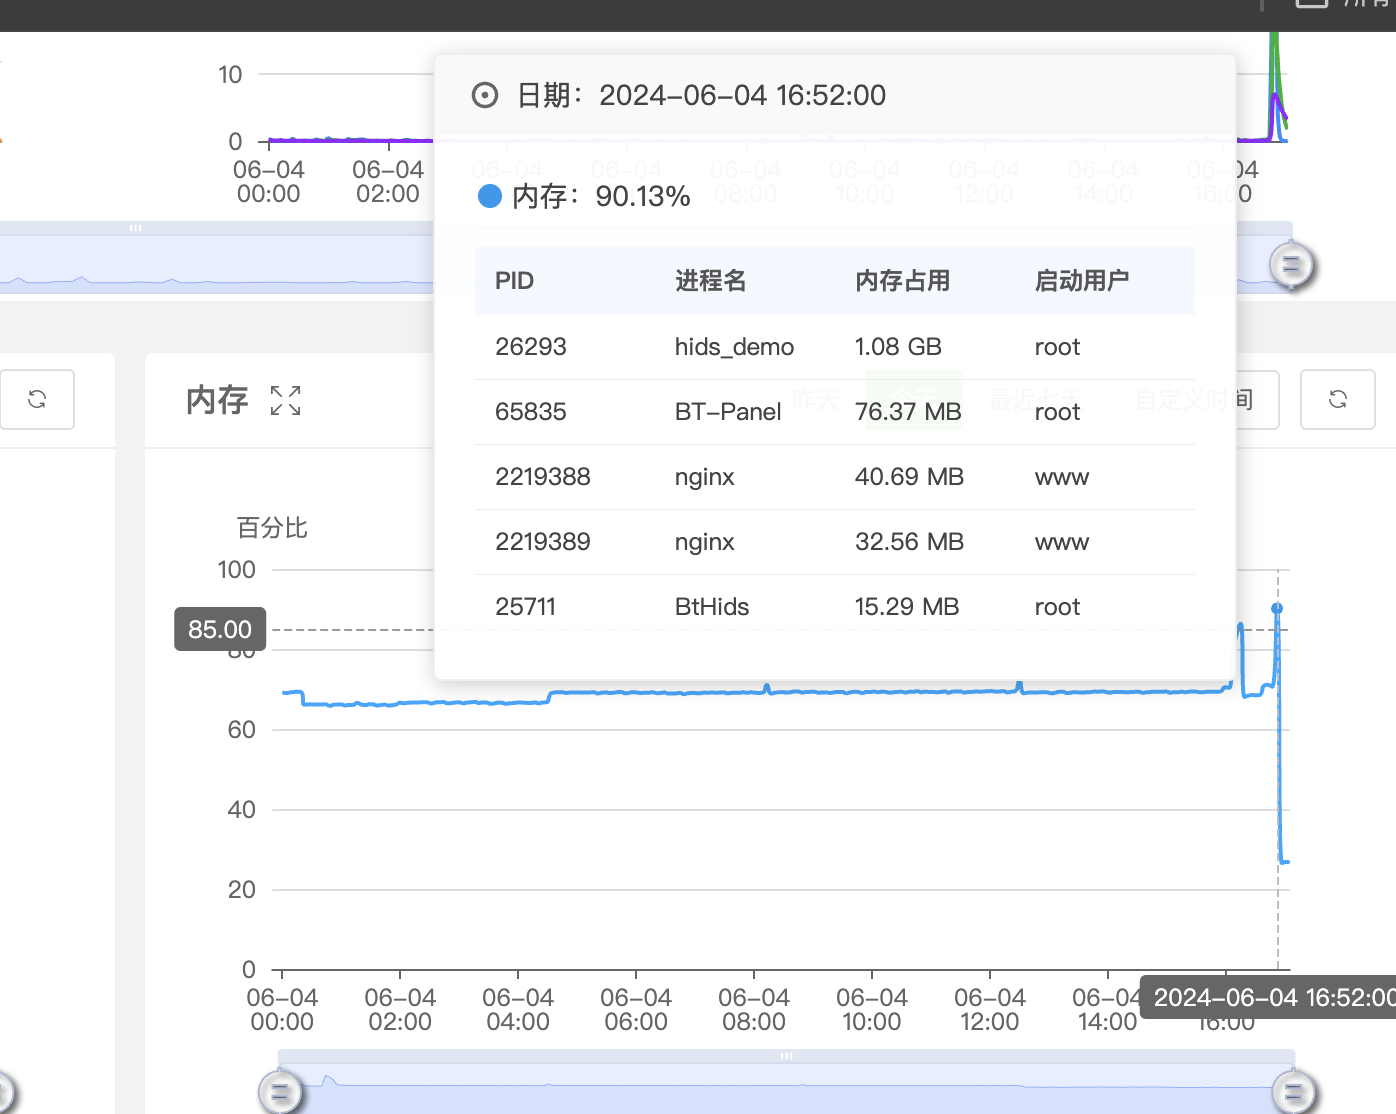Click the BT-Panel process name

click(728, 412)
